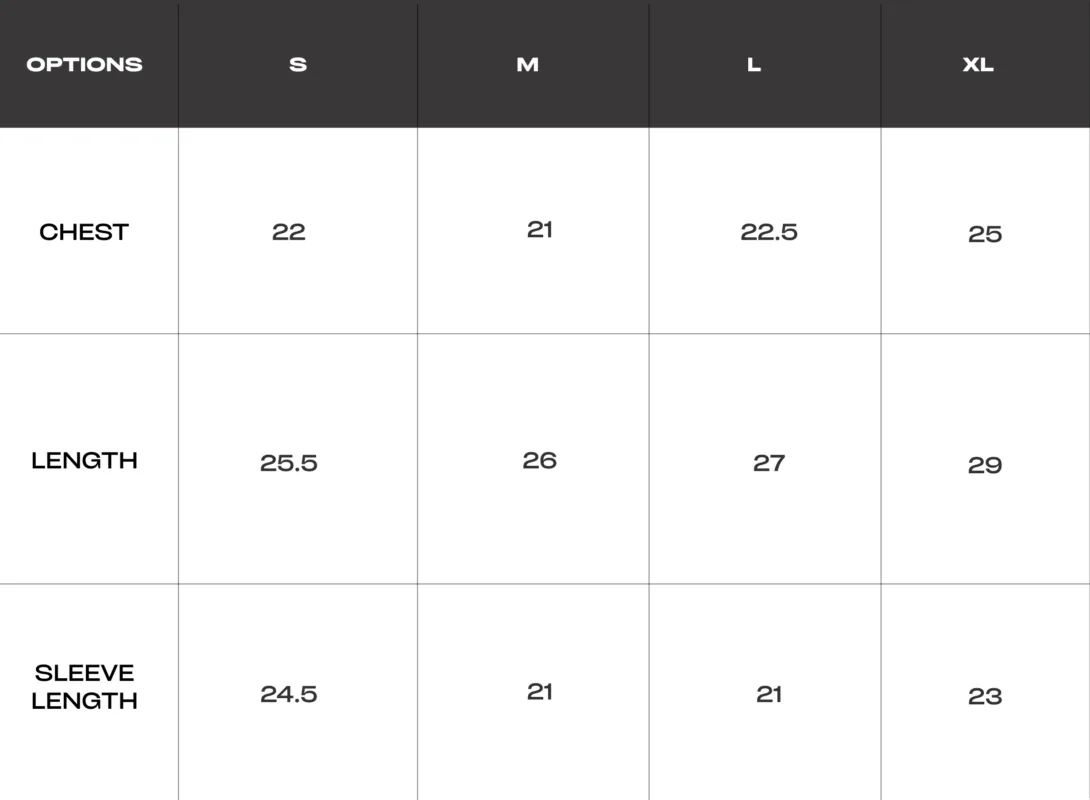Click the length value 27 under L
This screenshot has width=1090, height=800.
coord(769,463)
